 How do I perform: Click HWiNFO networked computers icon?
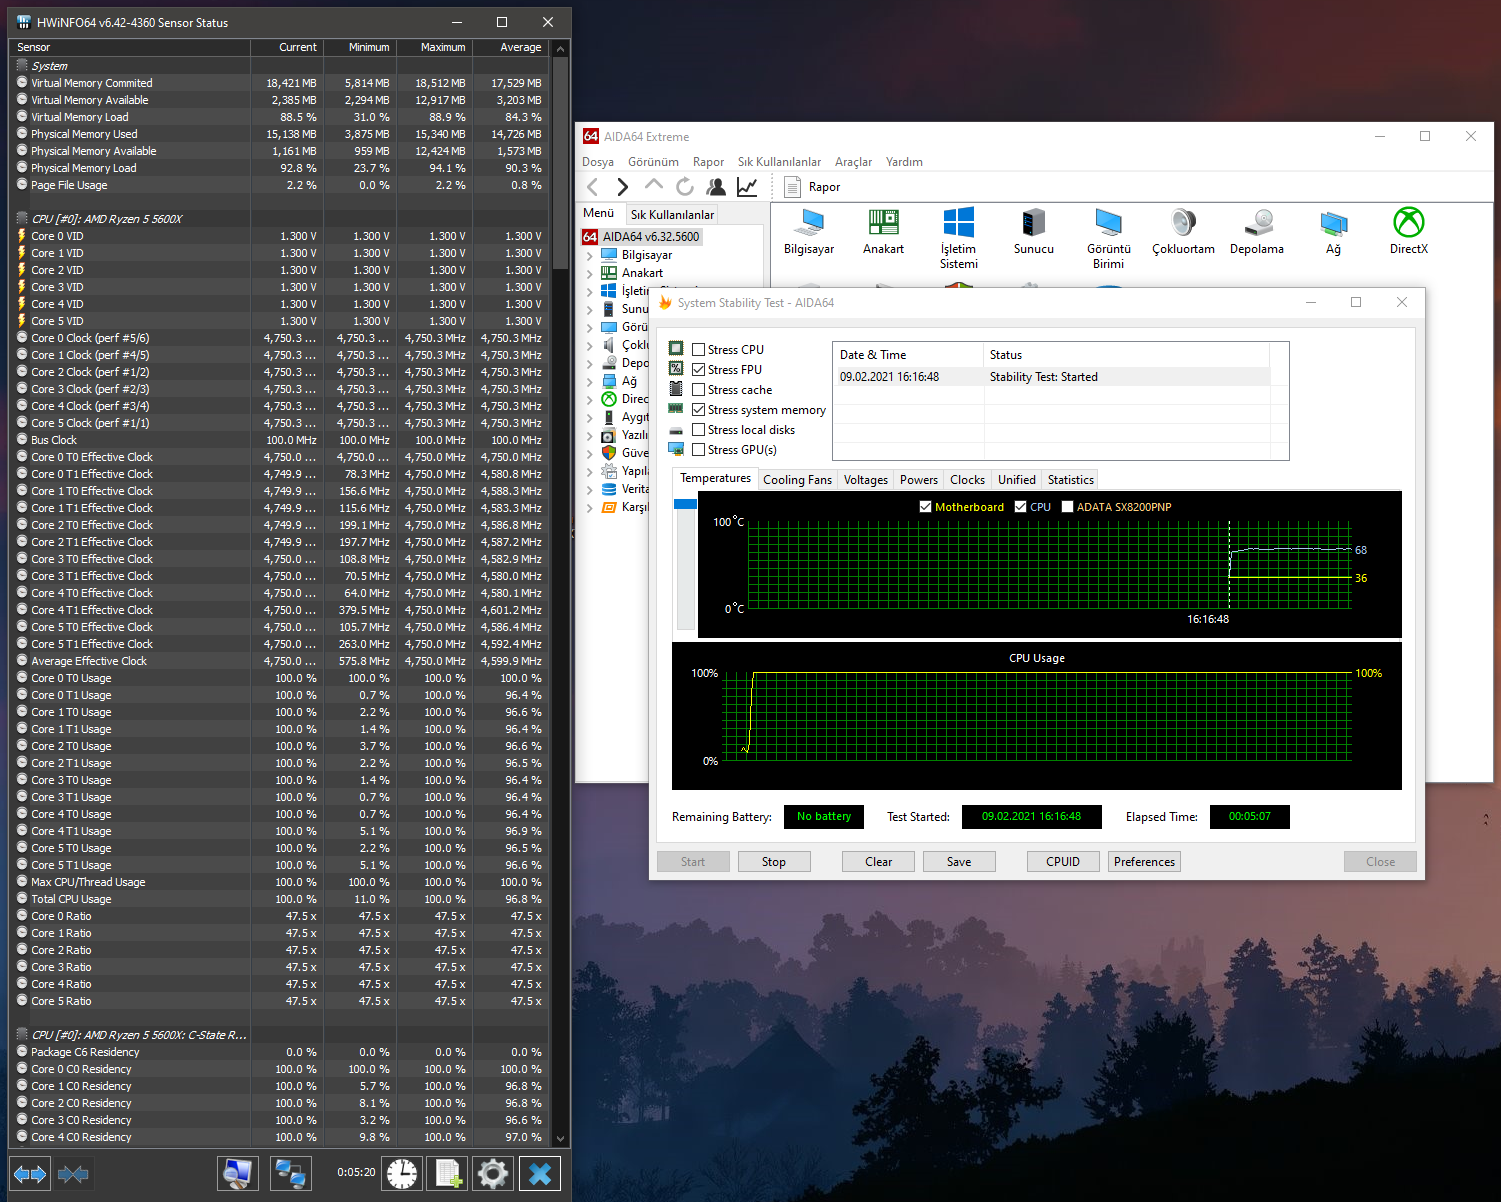pos(291,1173)
